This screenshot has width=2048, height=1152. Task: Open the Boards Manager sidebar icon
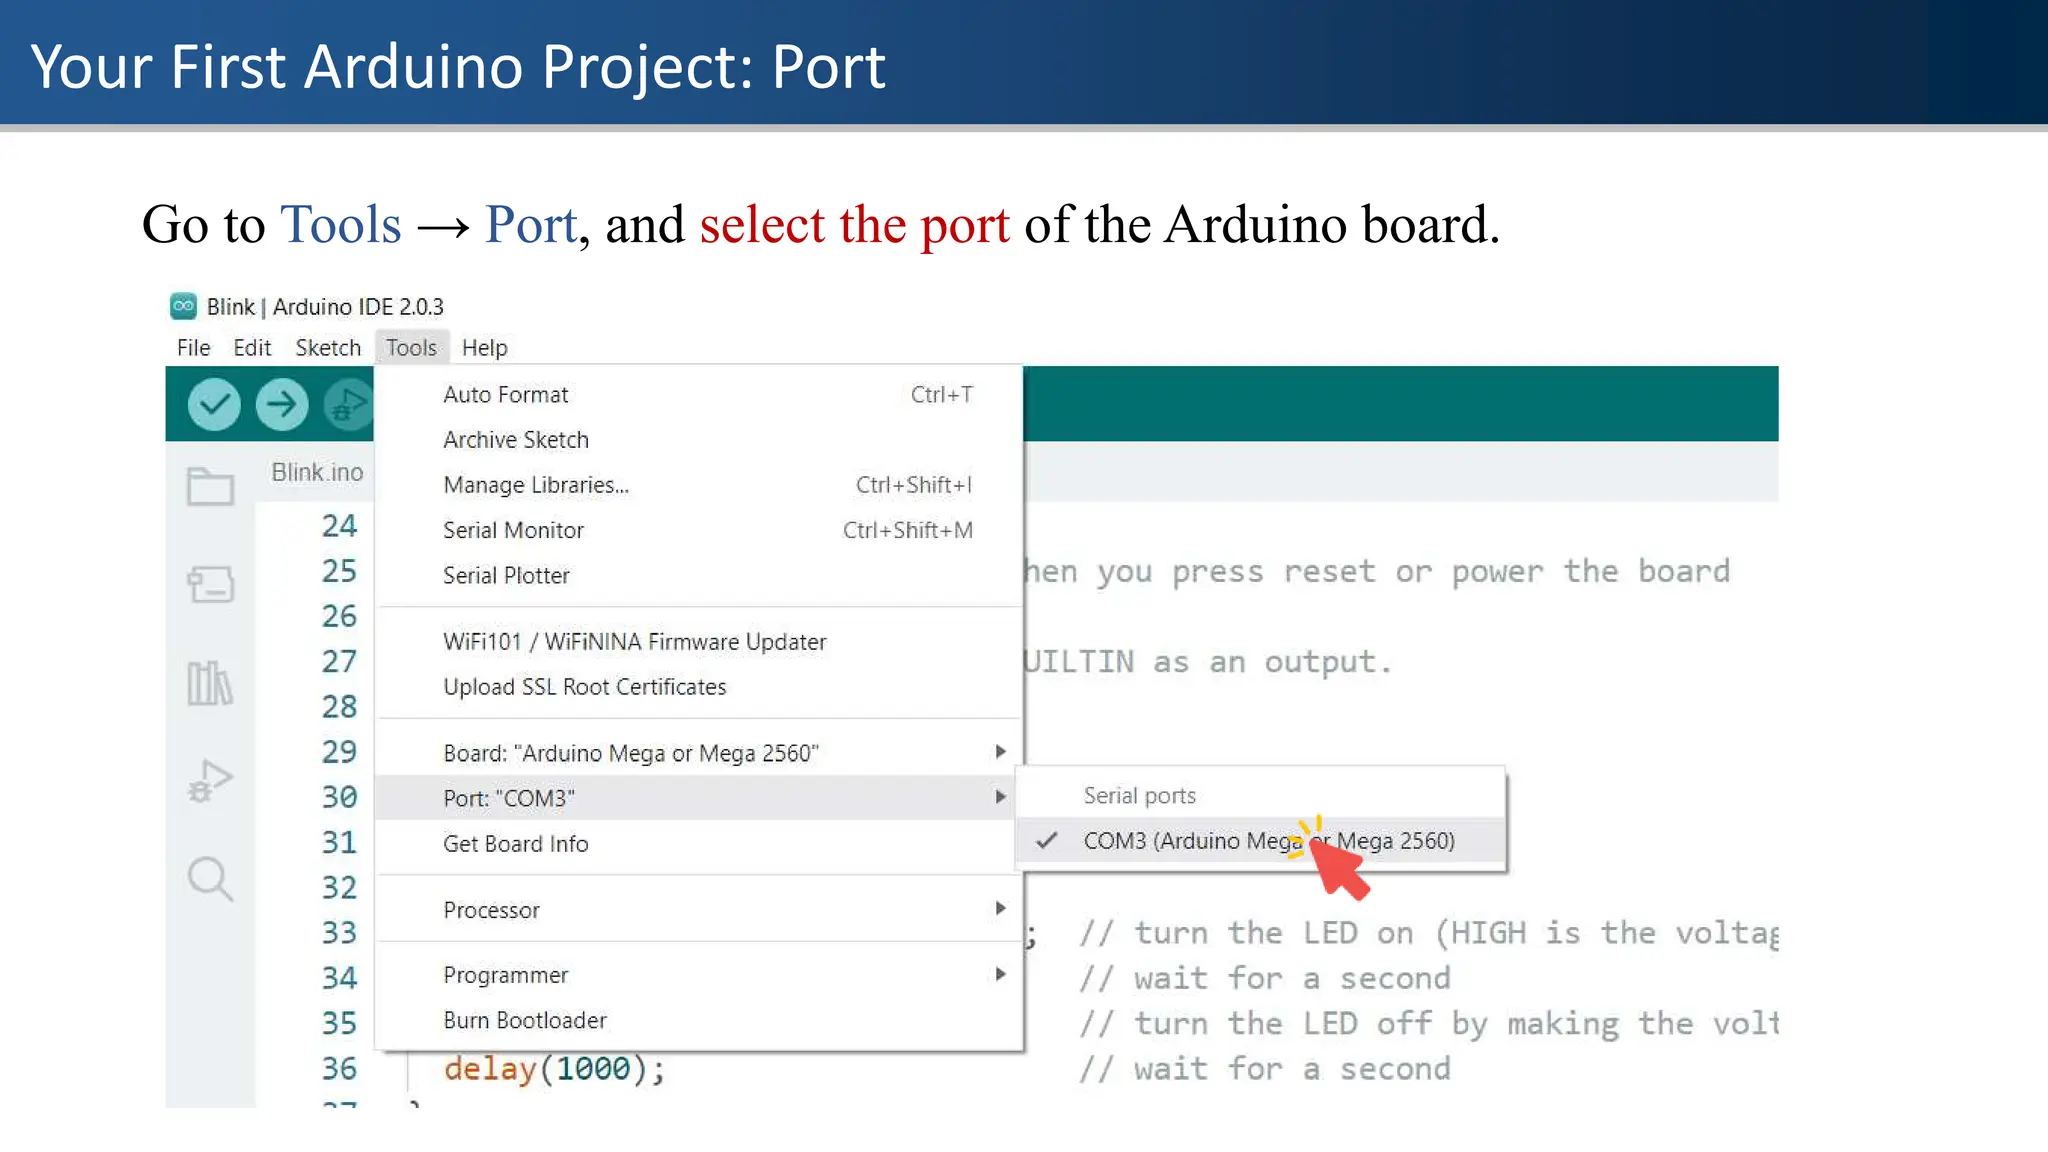[210, 585]
